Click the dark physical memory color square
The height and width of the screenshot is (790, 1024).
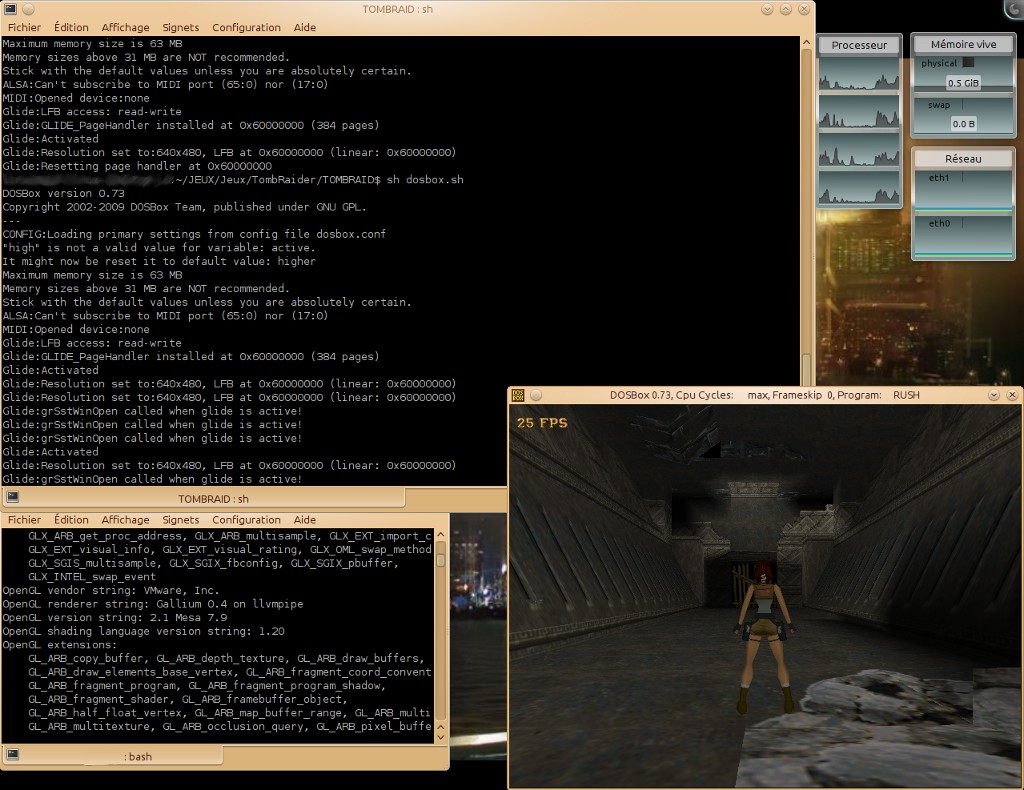point(968,63)
